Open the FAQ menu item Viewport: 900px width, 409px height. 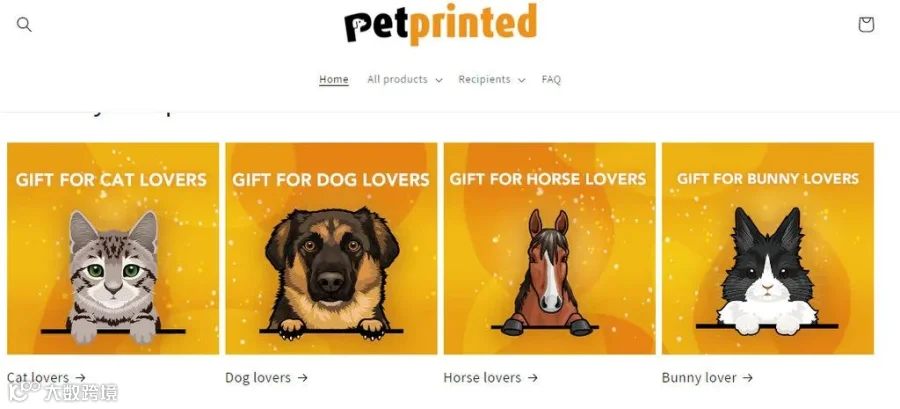(551, 79)
